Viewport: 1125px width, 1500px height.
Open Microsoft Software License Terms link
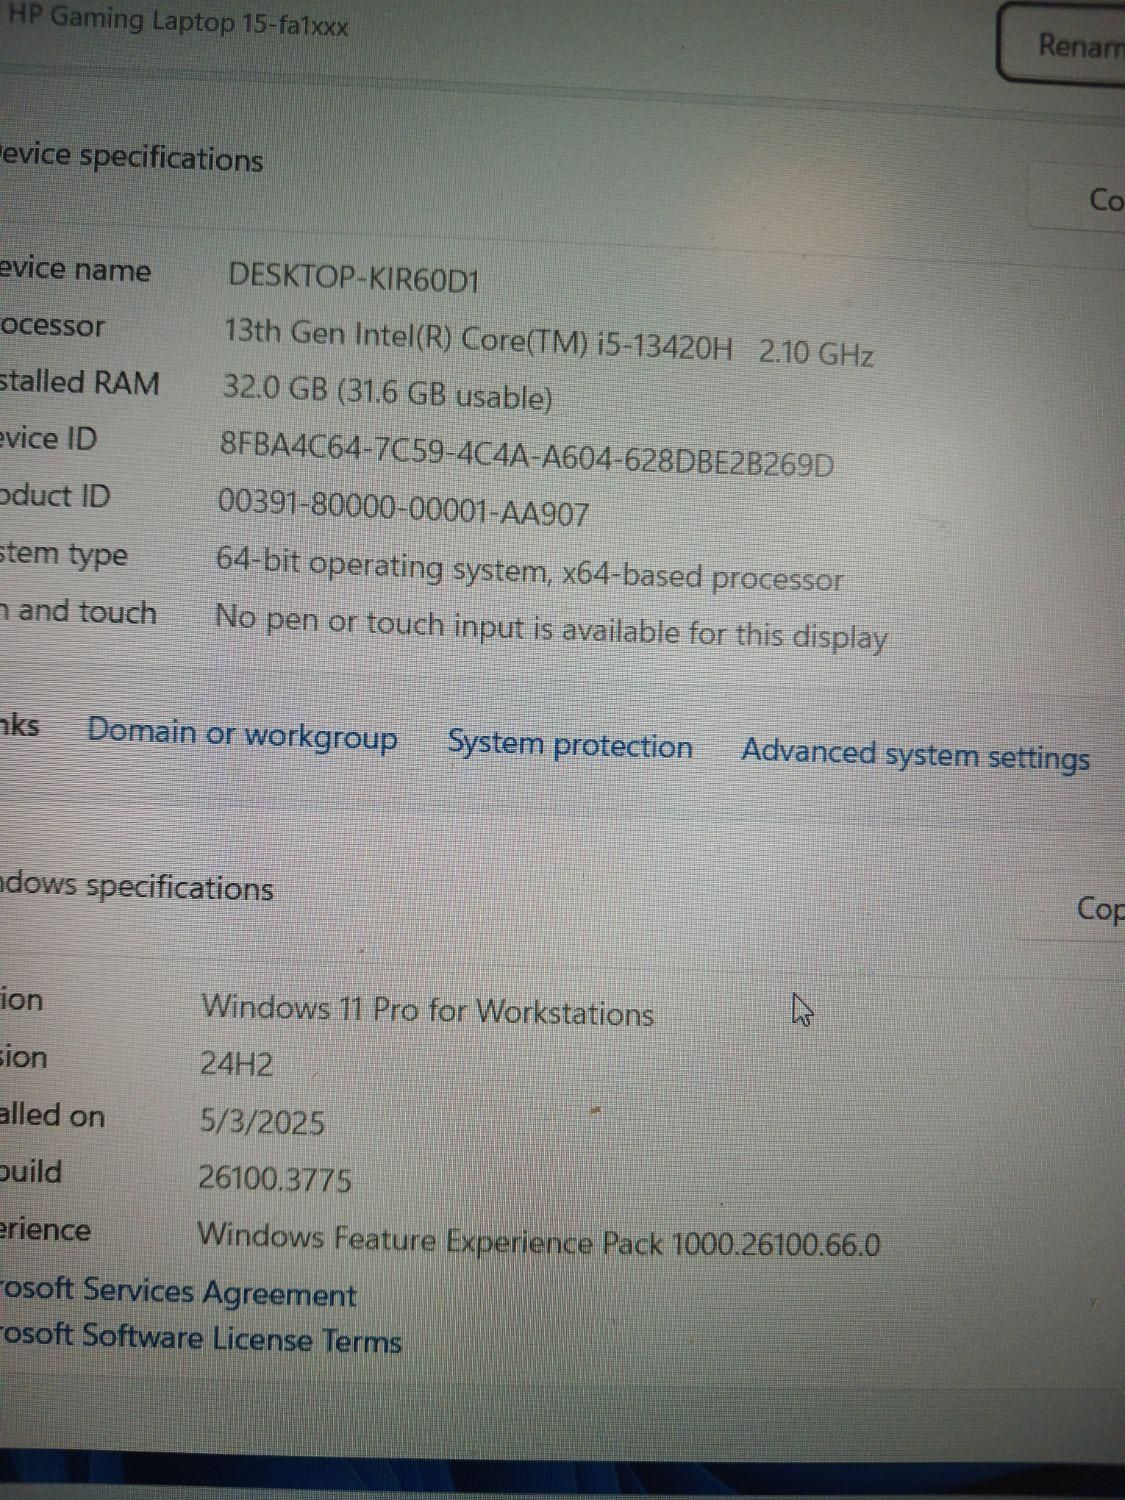(201, 1338)
